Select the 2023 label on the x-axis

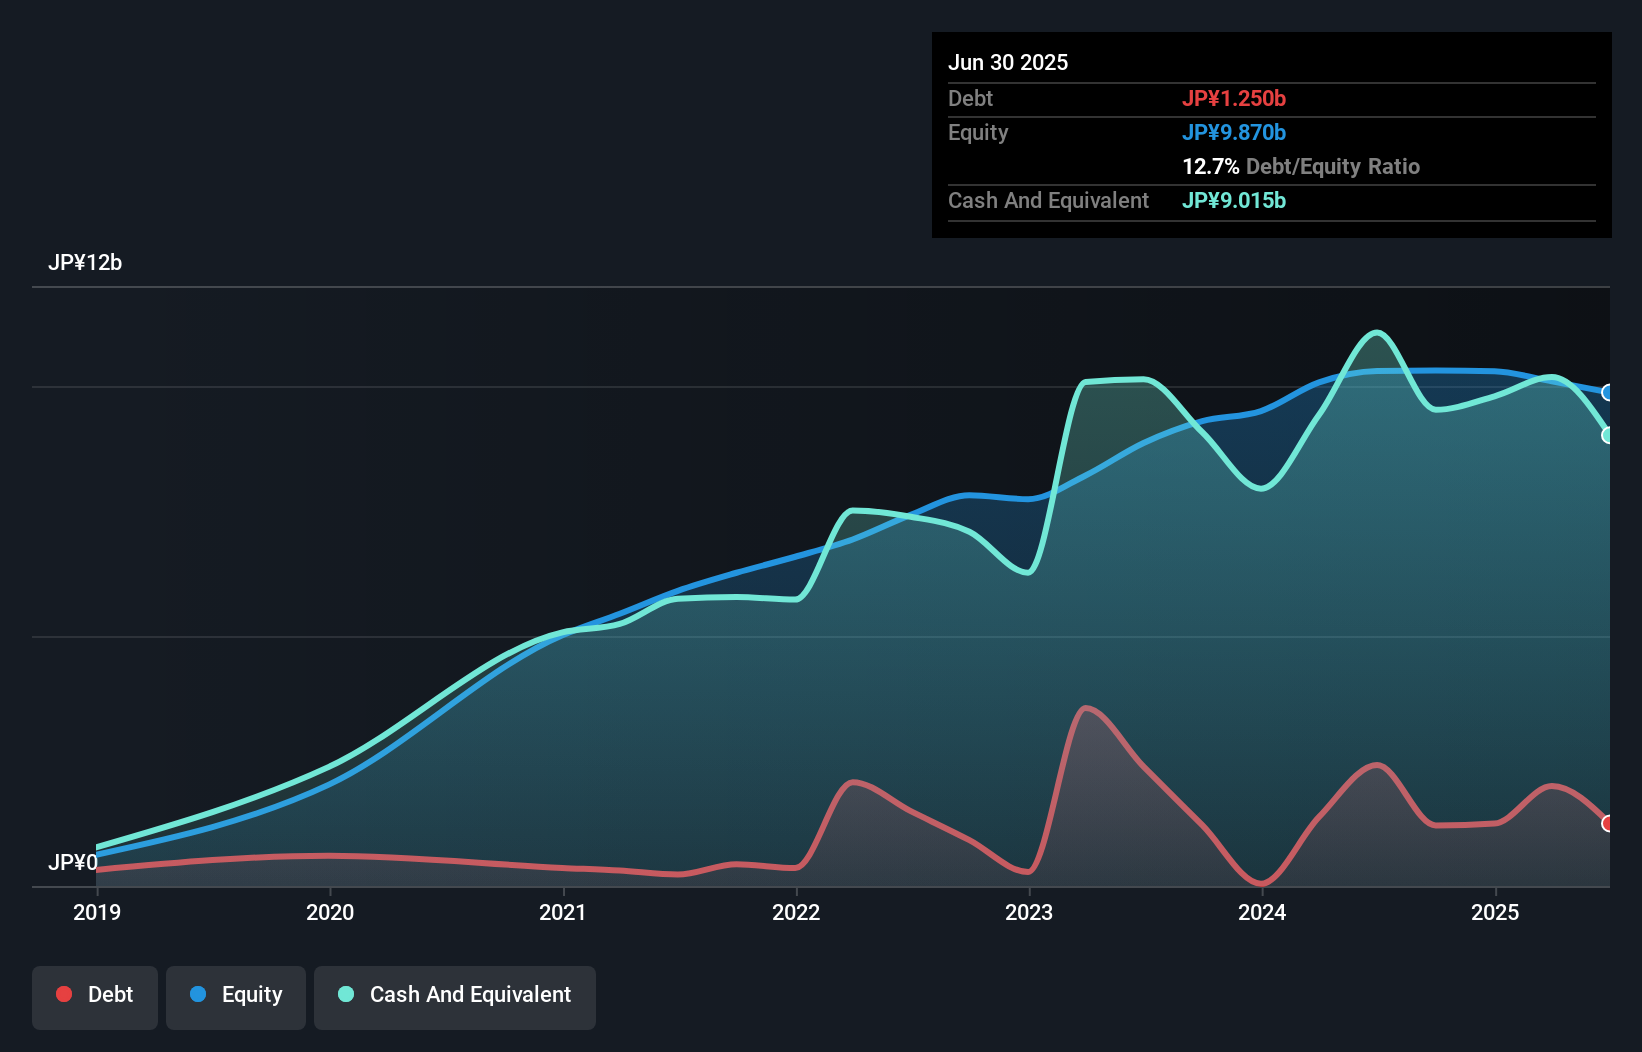click(x=1029, y=912)
